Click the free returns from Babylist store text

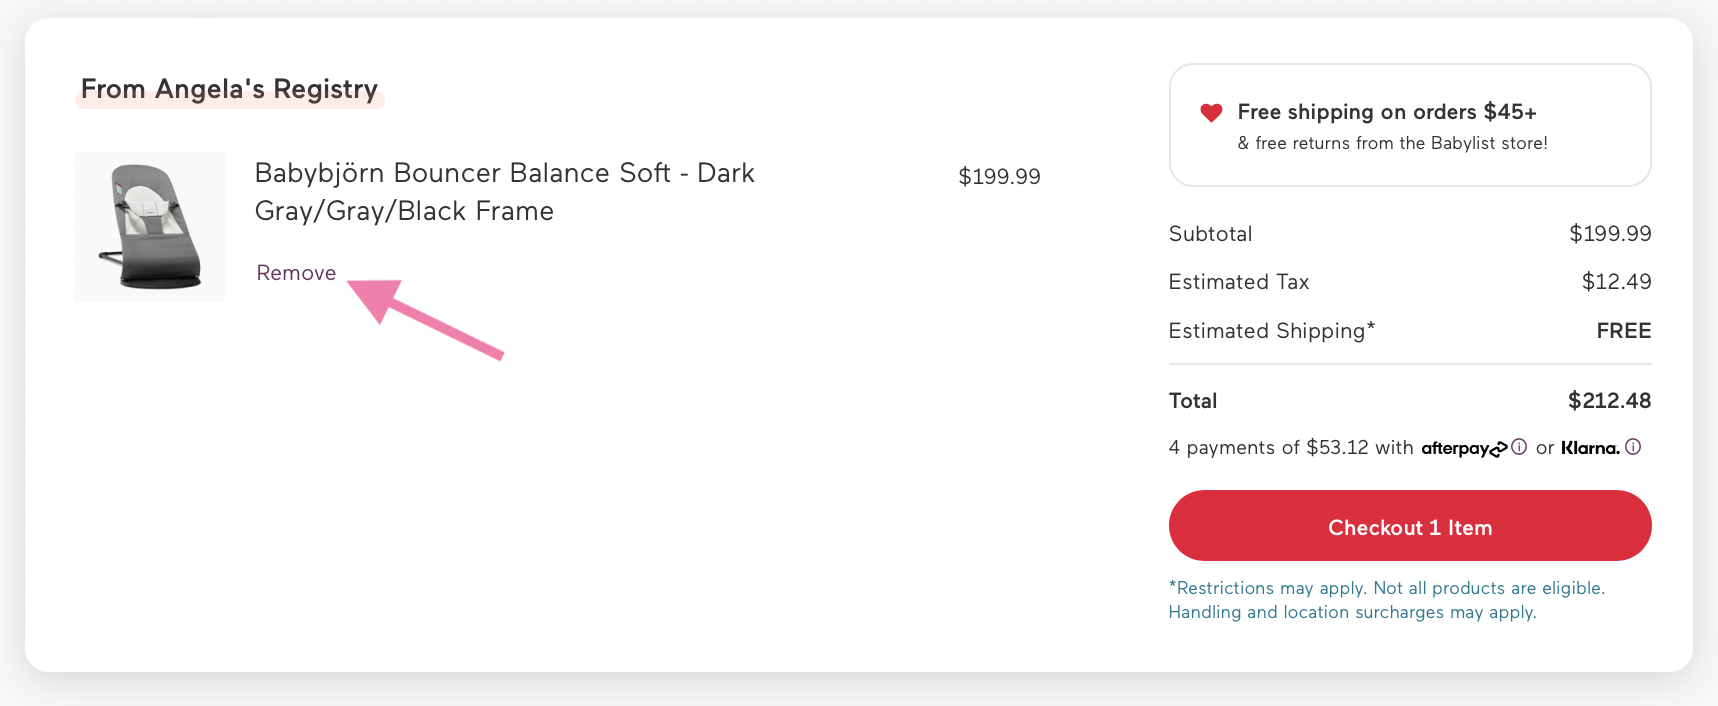click(x=1392, y=143)
